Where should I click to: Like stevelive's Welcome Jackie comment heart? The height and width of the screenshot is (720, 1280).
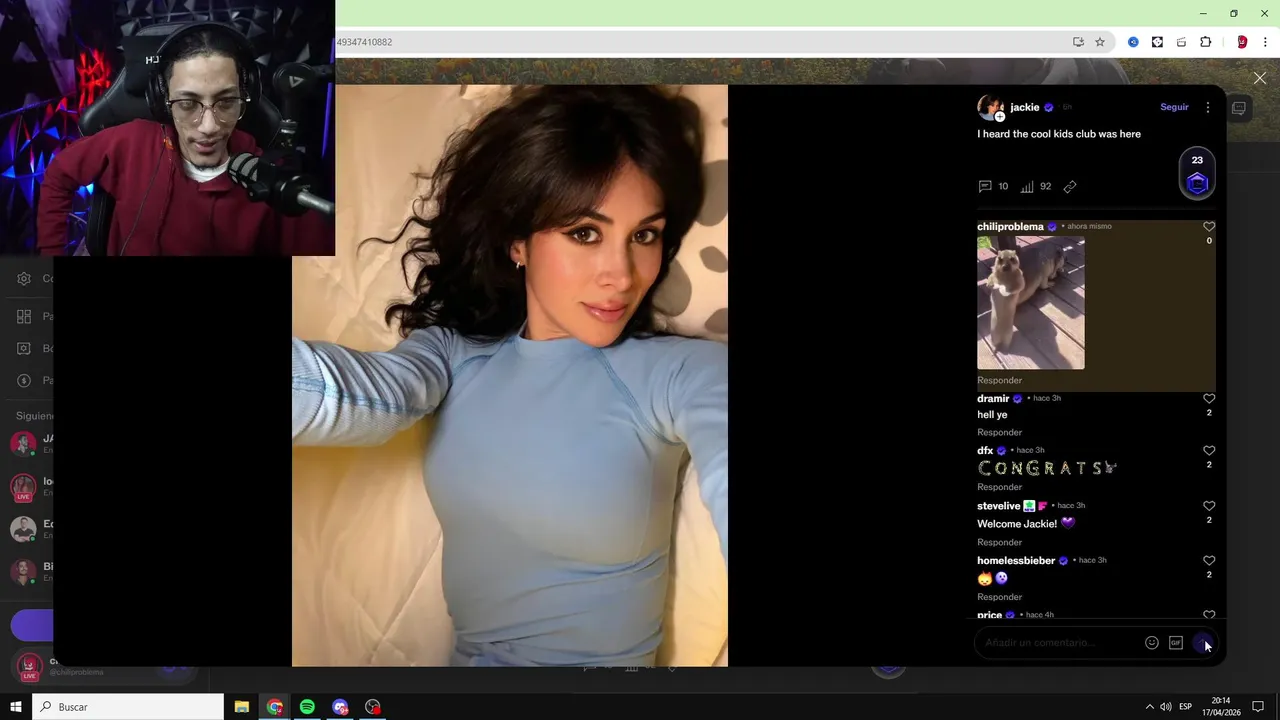(1209, 506)
